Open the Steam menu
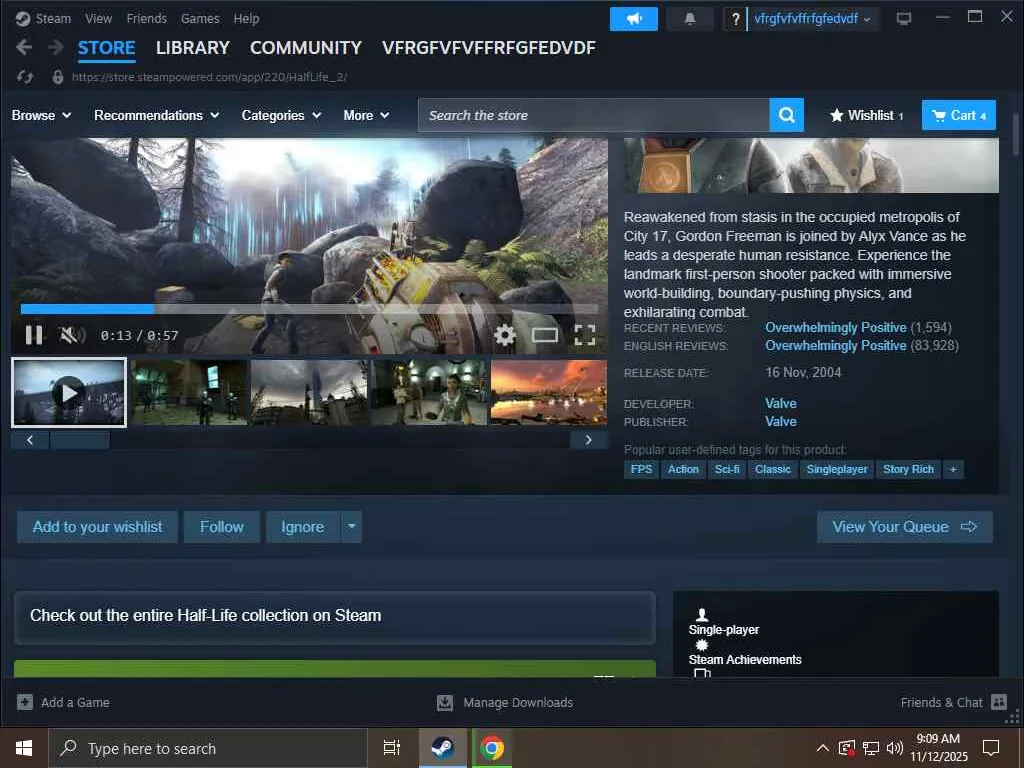This screenshot has height=768, width=1024. (53, 18)
